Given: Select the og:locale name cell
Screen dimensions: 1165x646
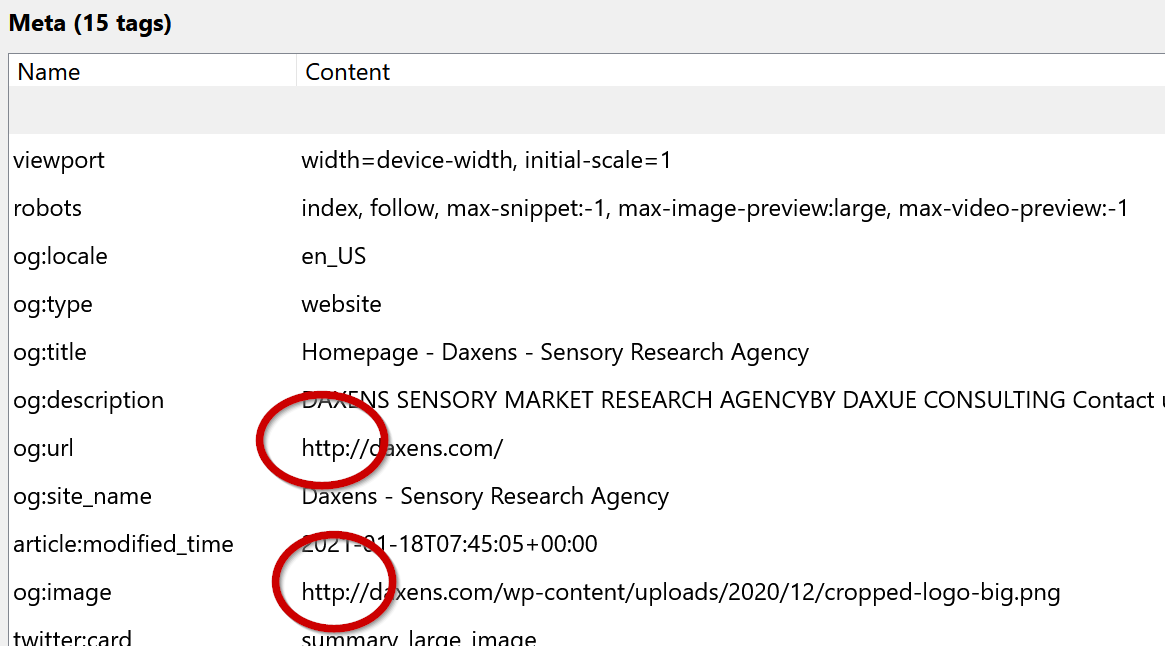Looking at the screenshot, I should coord(60,256).
